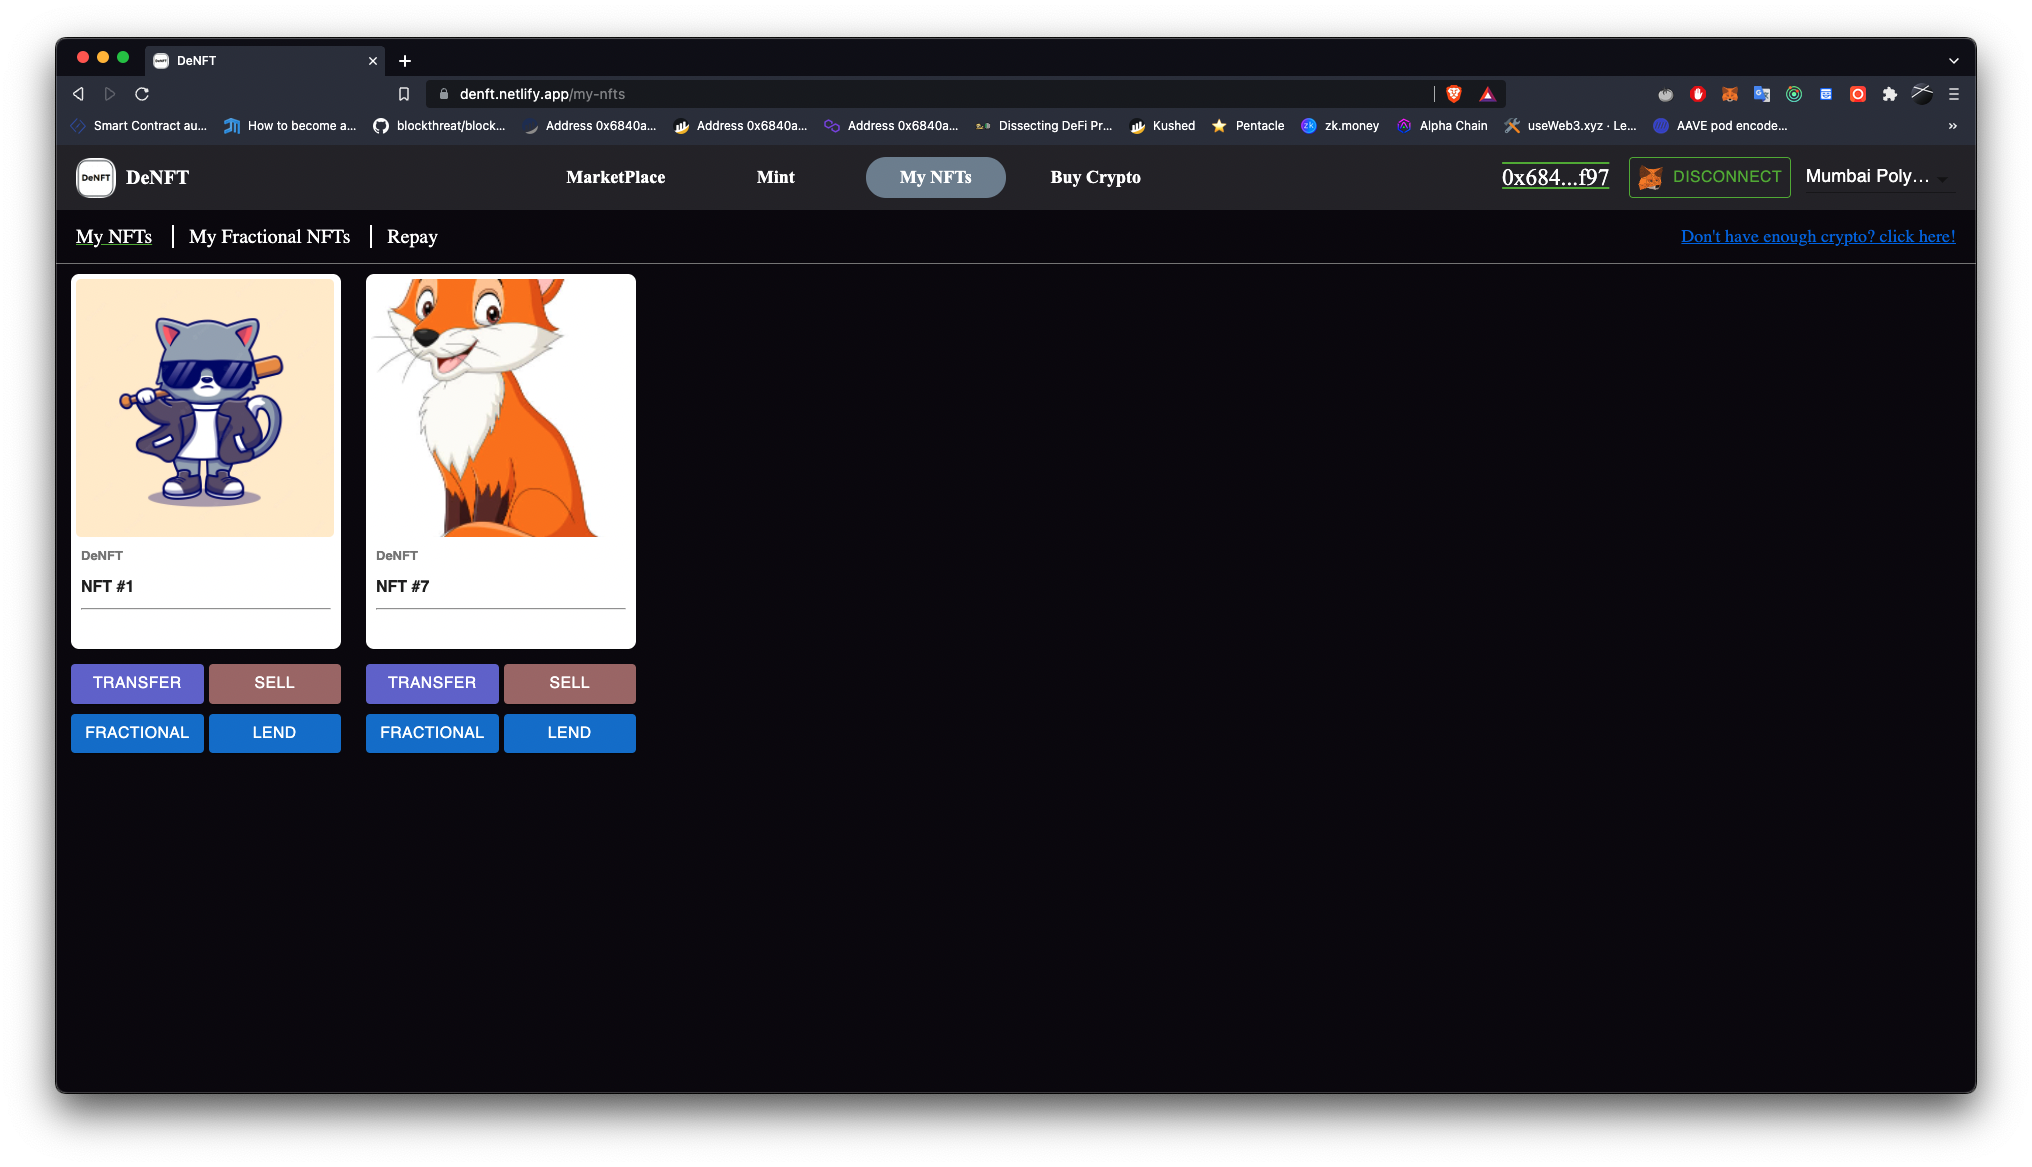Open the Repay section

click(x=412, y=237)
